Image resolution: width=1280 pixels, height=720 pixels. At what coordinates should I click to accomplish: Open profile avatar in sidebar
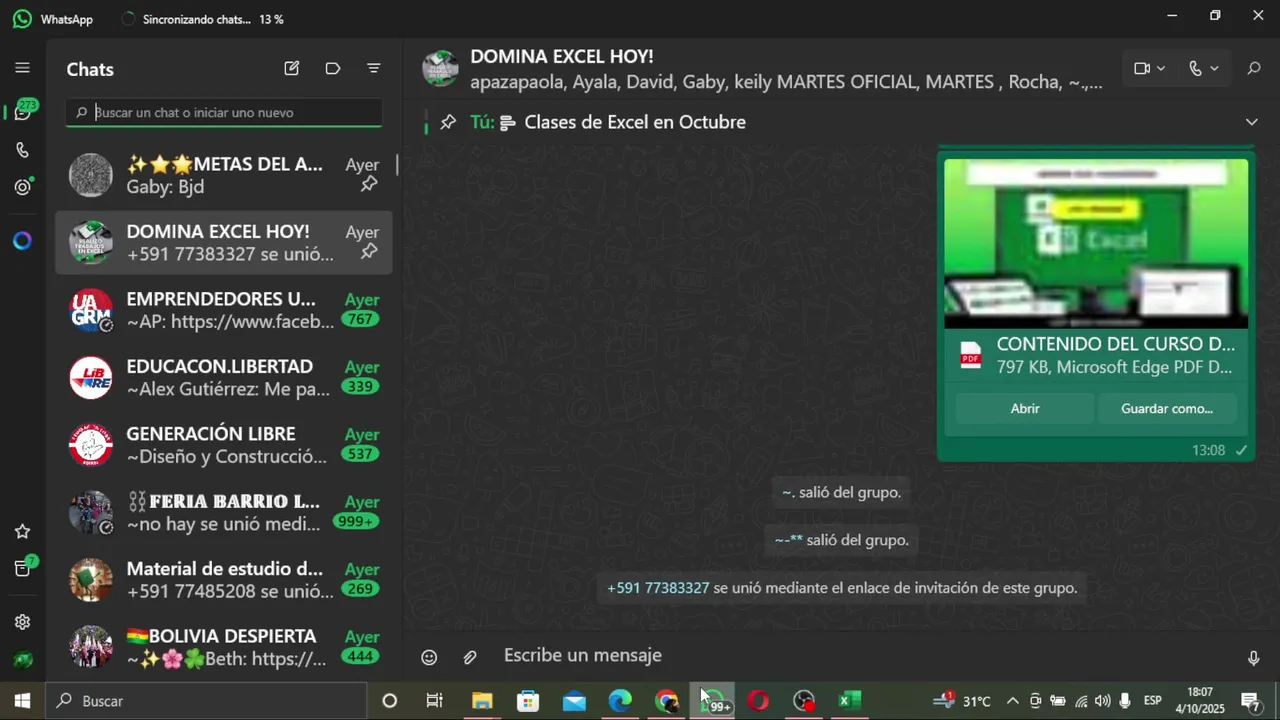pos(22,660)
